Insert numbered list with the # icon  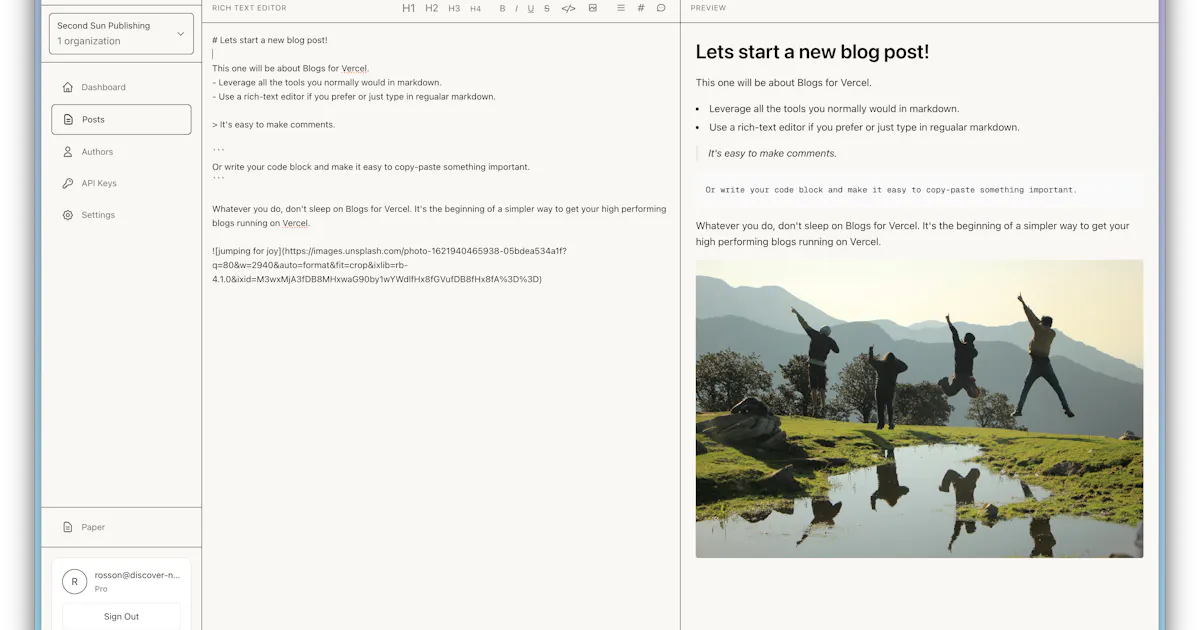[x=641, y=8]
